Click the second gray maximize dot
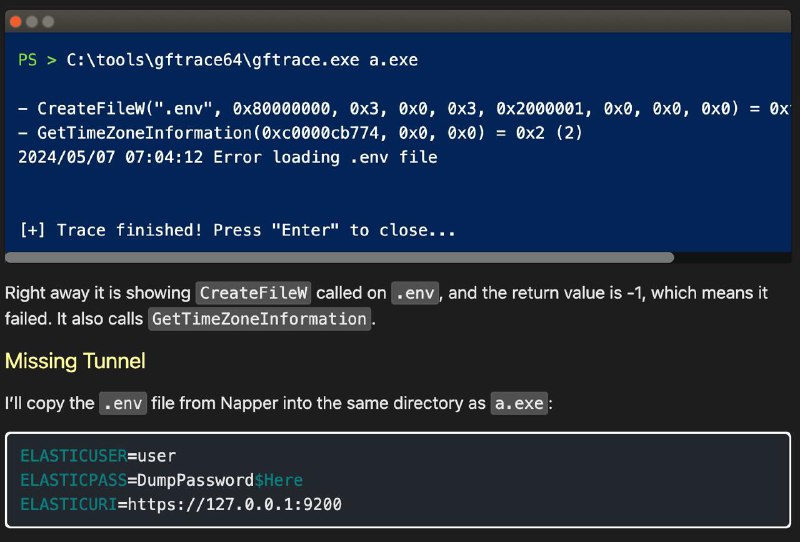This screenshot has height=542, width=800. 48,21
